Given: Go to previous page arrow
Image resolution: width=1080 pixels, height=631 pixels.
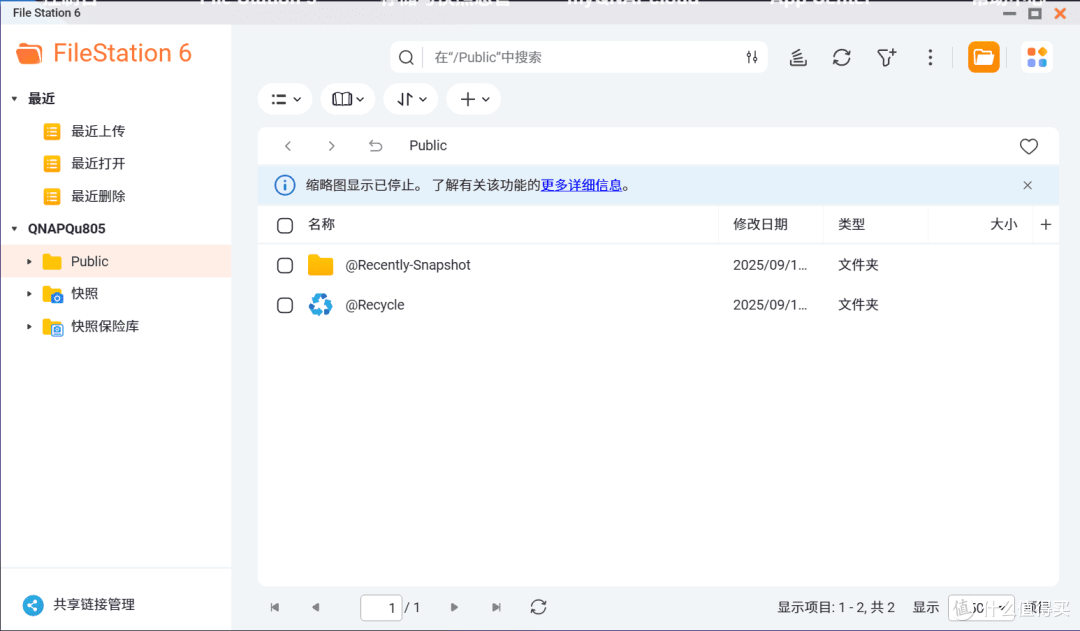Looking at the screenshot, I should (x=315, y=607).
